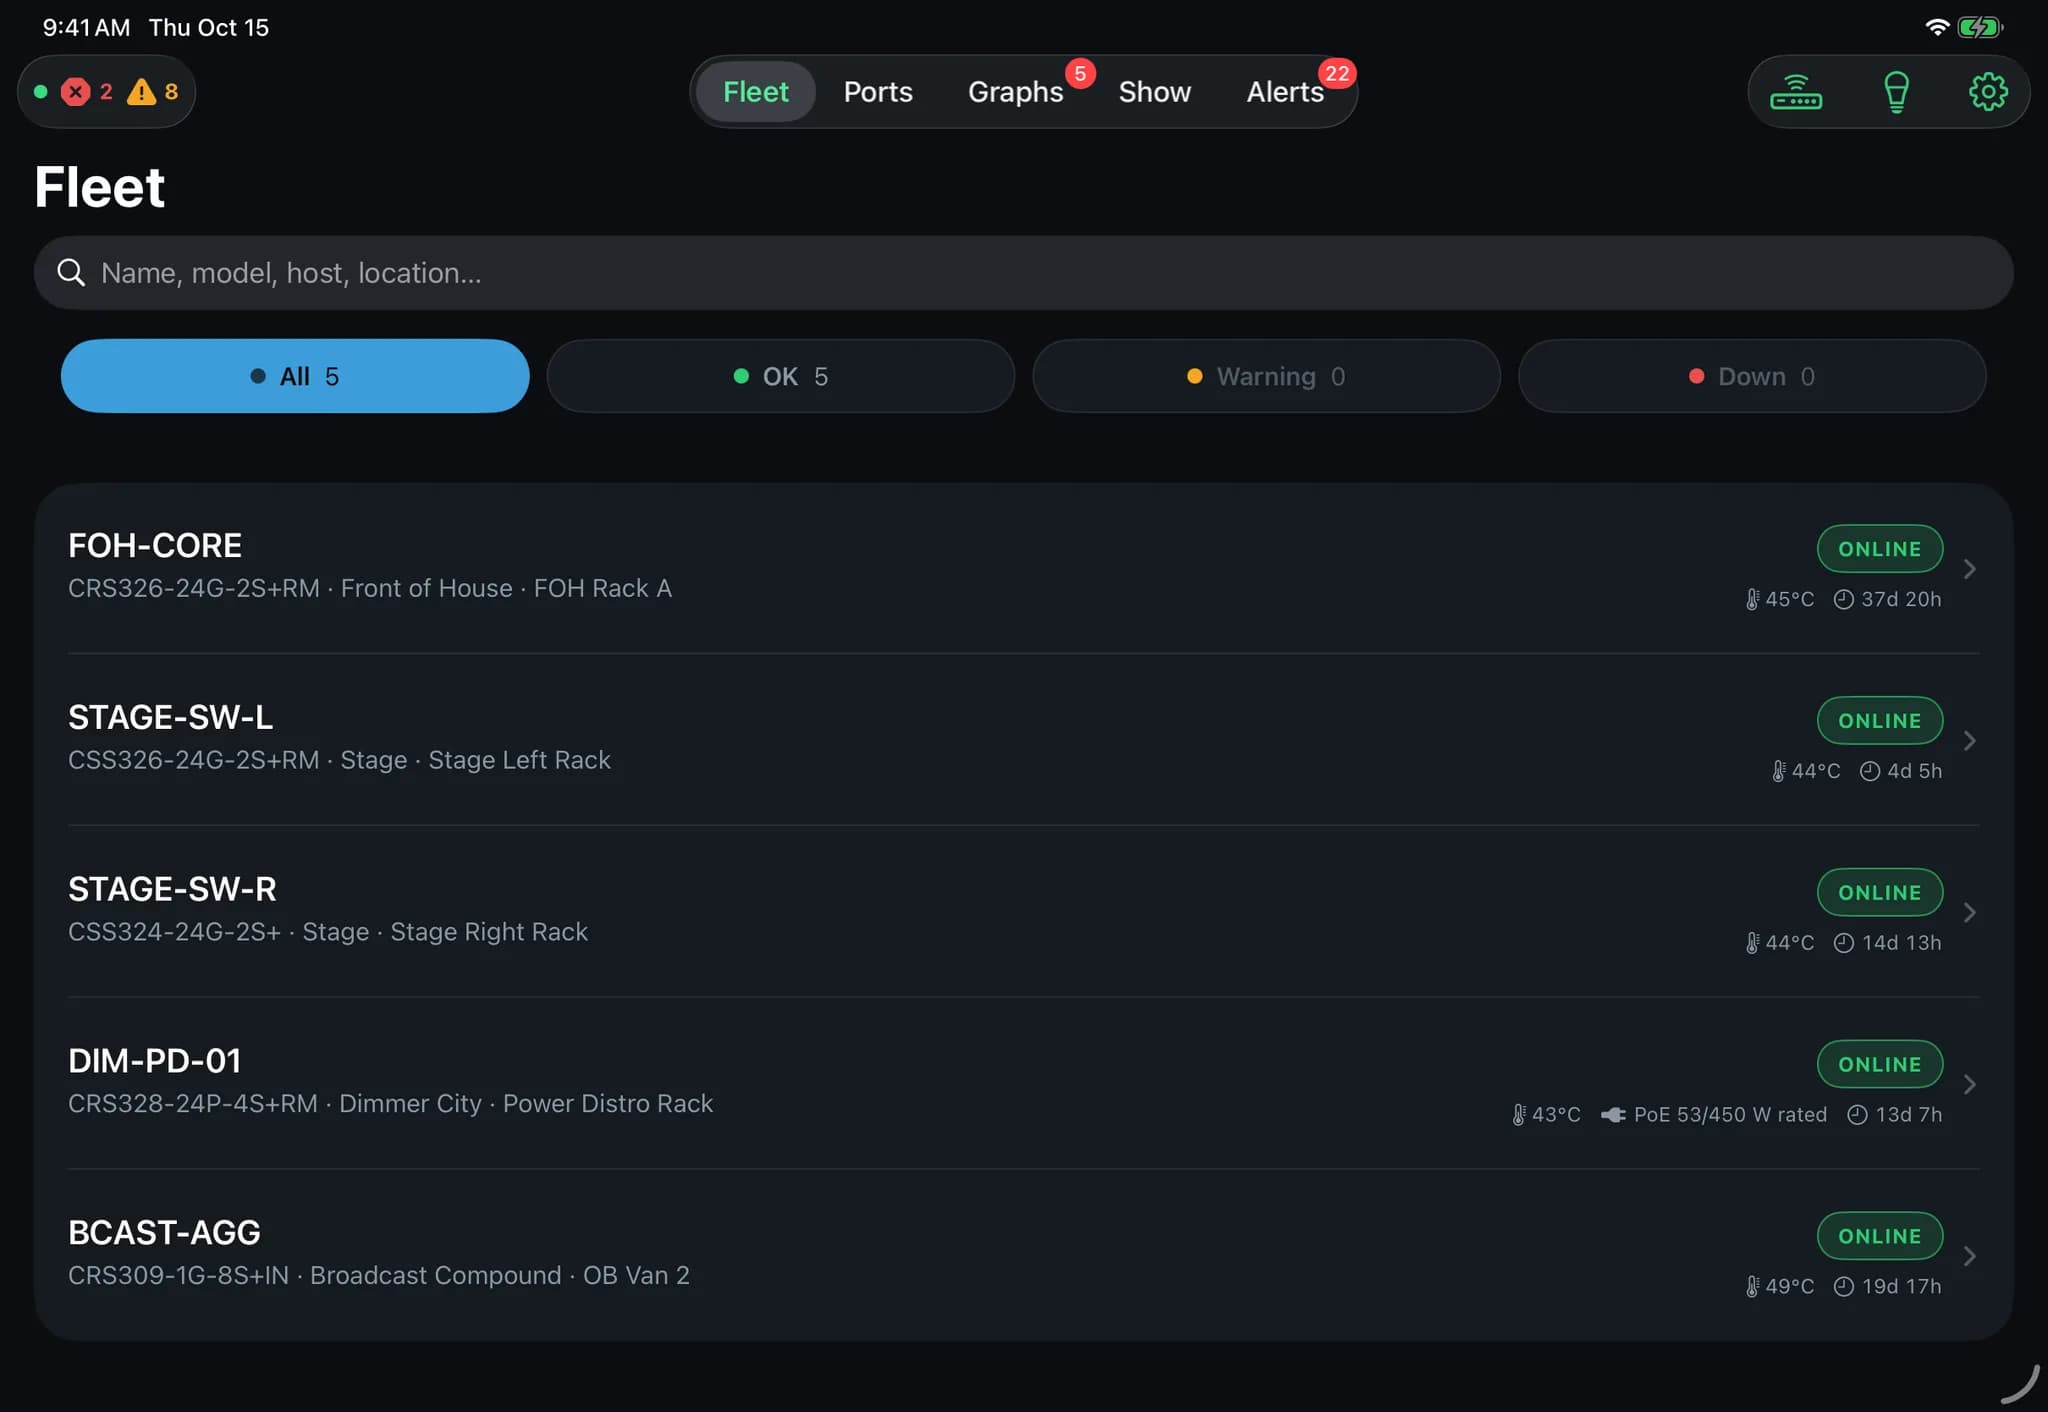2048x1412 pixels.
Task: Click the thermometer icon on DIM-PD-01 row
Action: pyautogui.click(x=1519, y=1114)
